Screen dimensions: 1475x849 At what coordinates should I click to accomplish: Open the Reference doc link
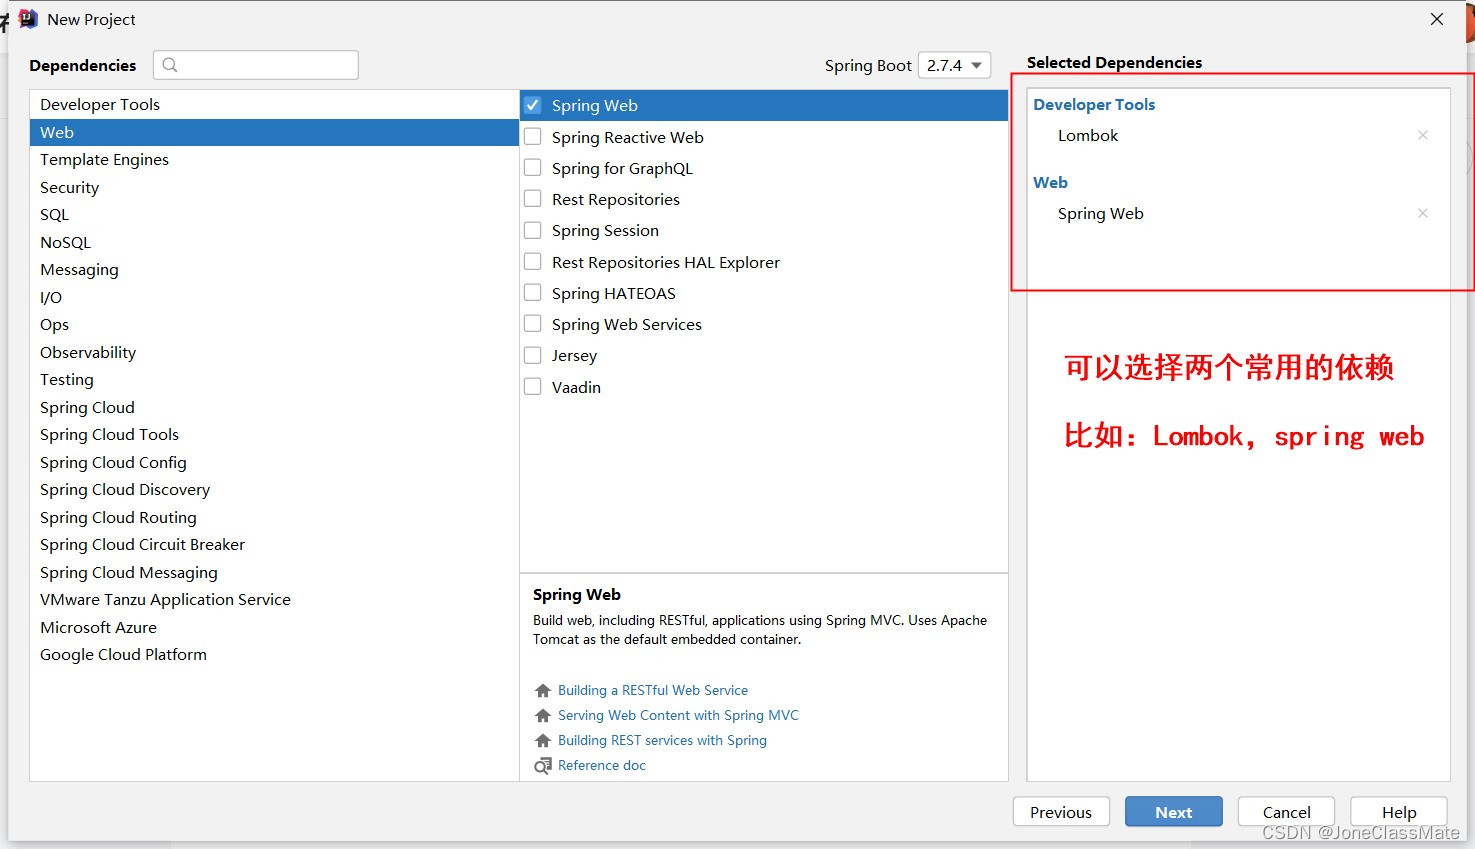602,765
